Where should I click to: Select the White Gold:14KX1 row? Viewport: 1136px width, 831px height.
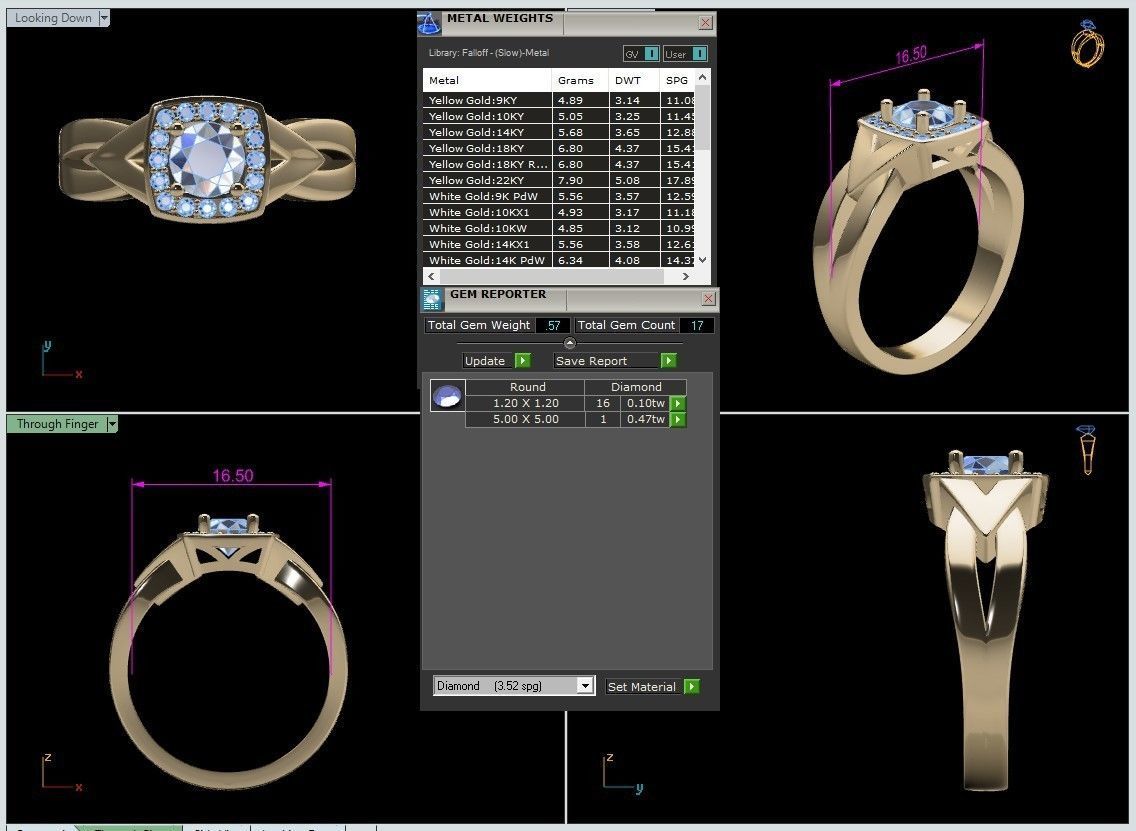(559, 244)
